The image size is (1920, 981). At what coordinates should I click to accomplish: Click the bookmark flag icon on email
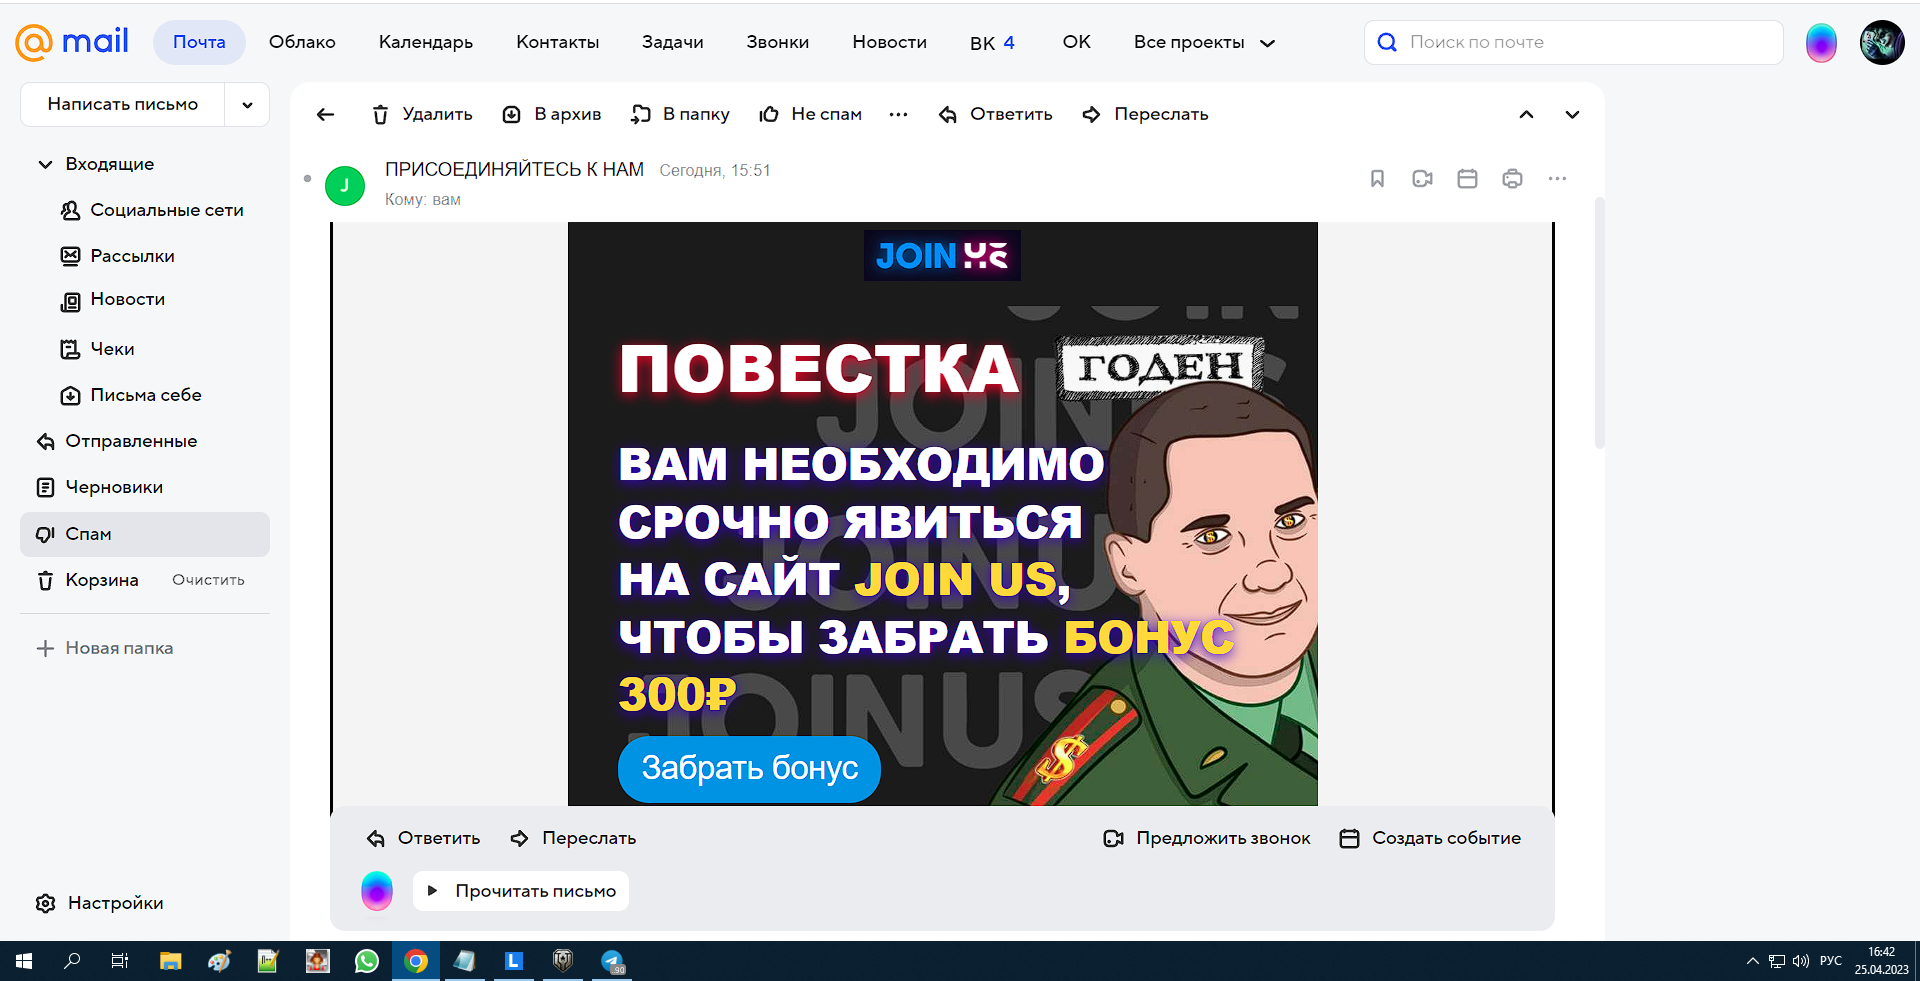coord(1377,179)
